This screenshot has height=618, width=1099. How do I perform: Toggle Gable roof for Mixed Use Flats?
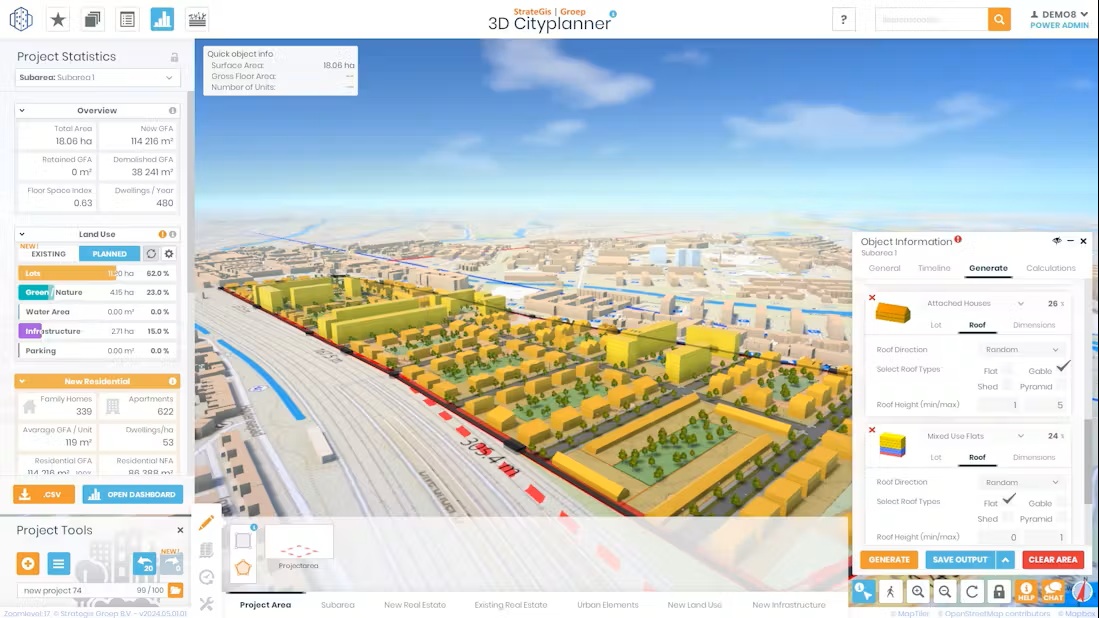(x=1061, y=502)
